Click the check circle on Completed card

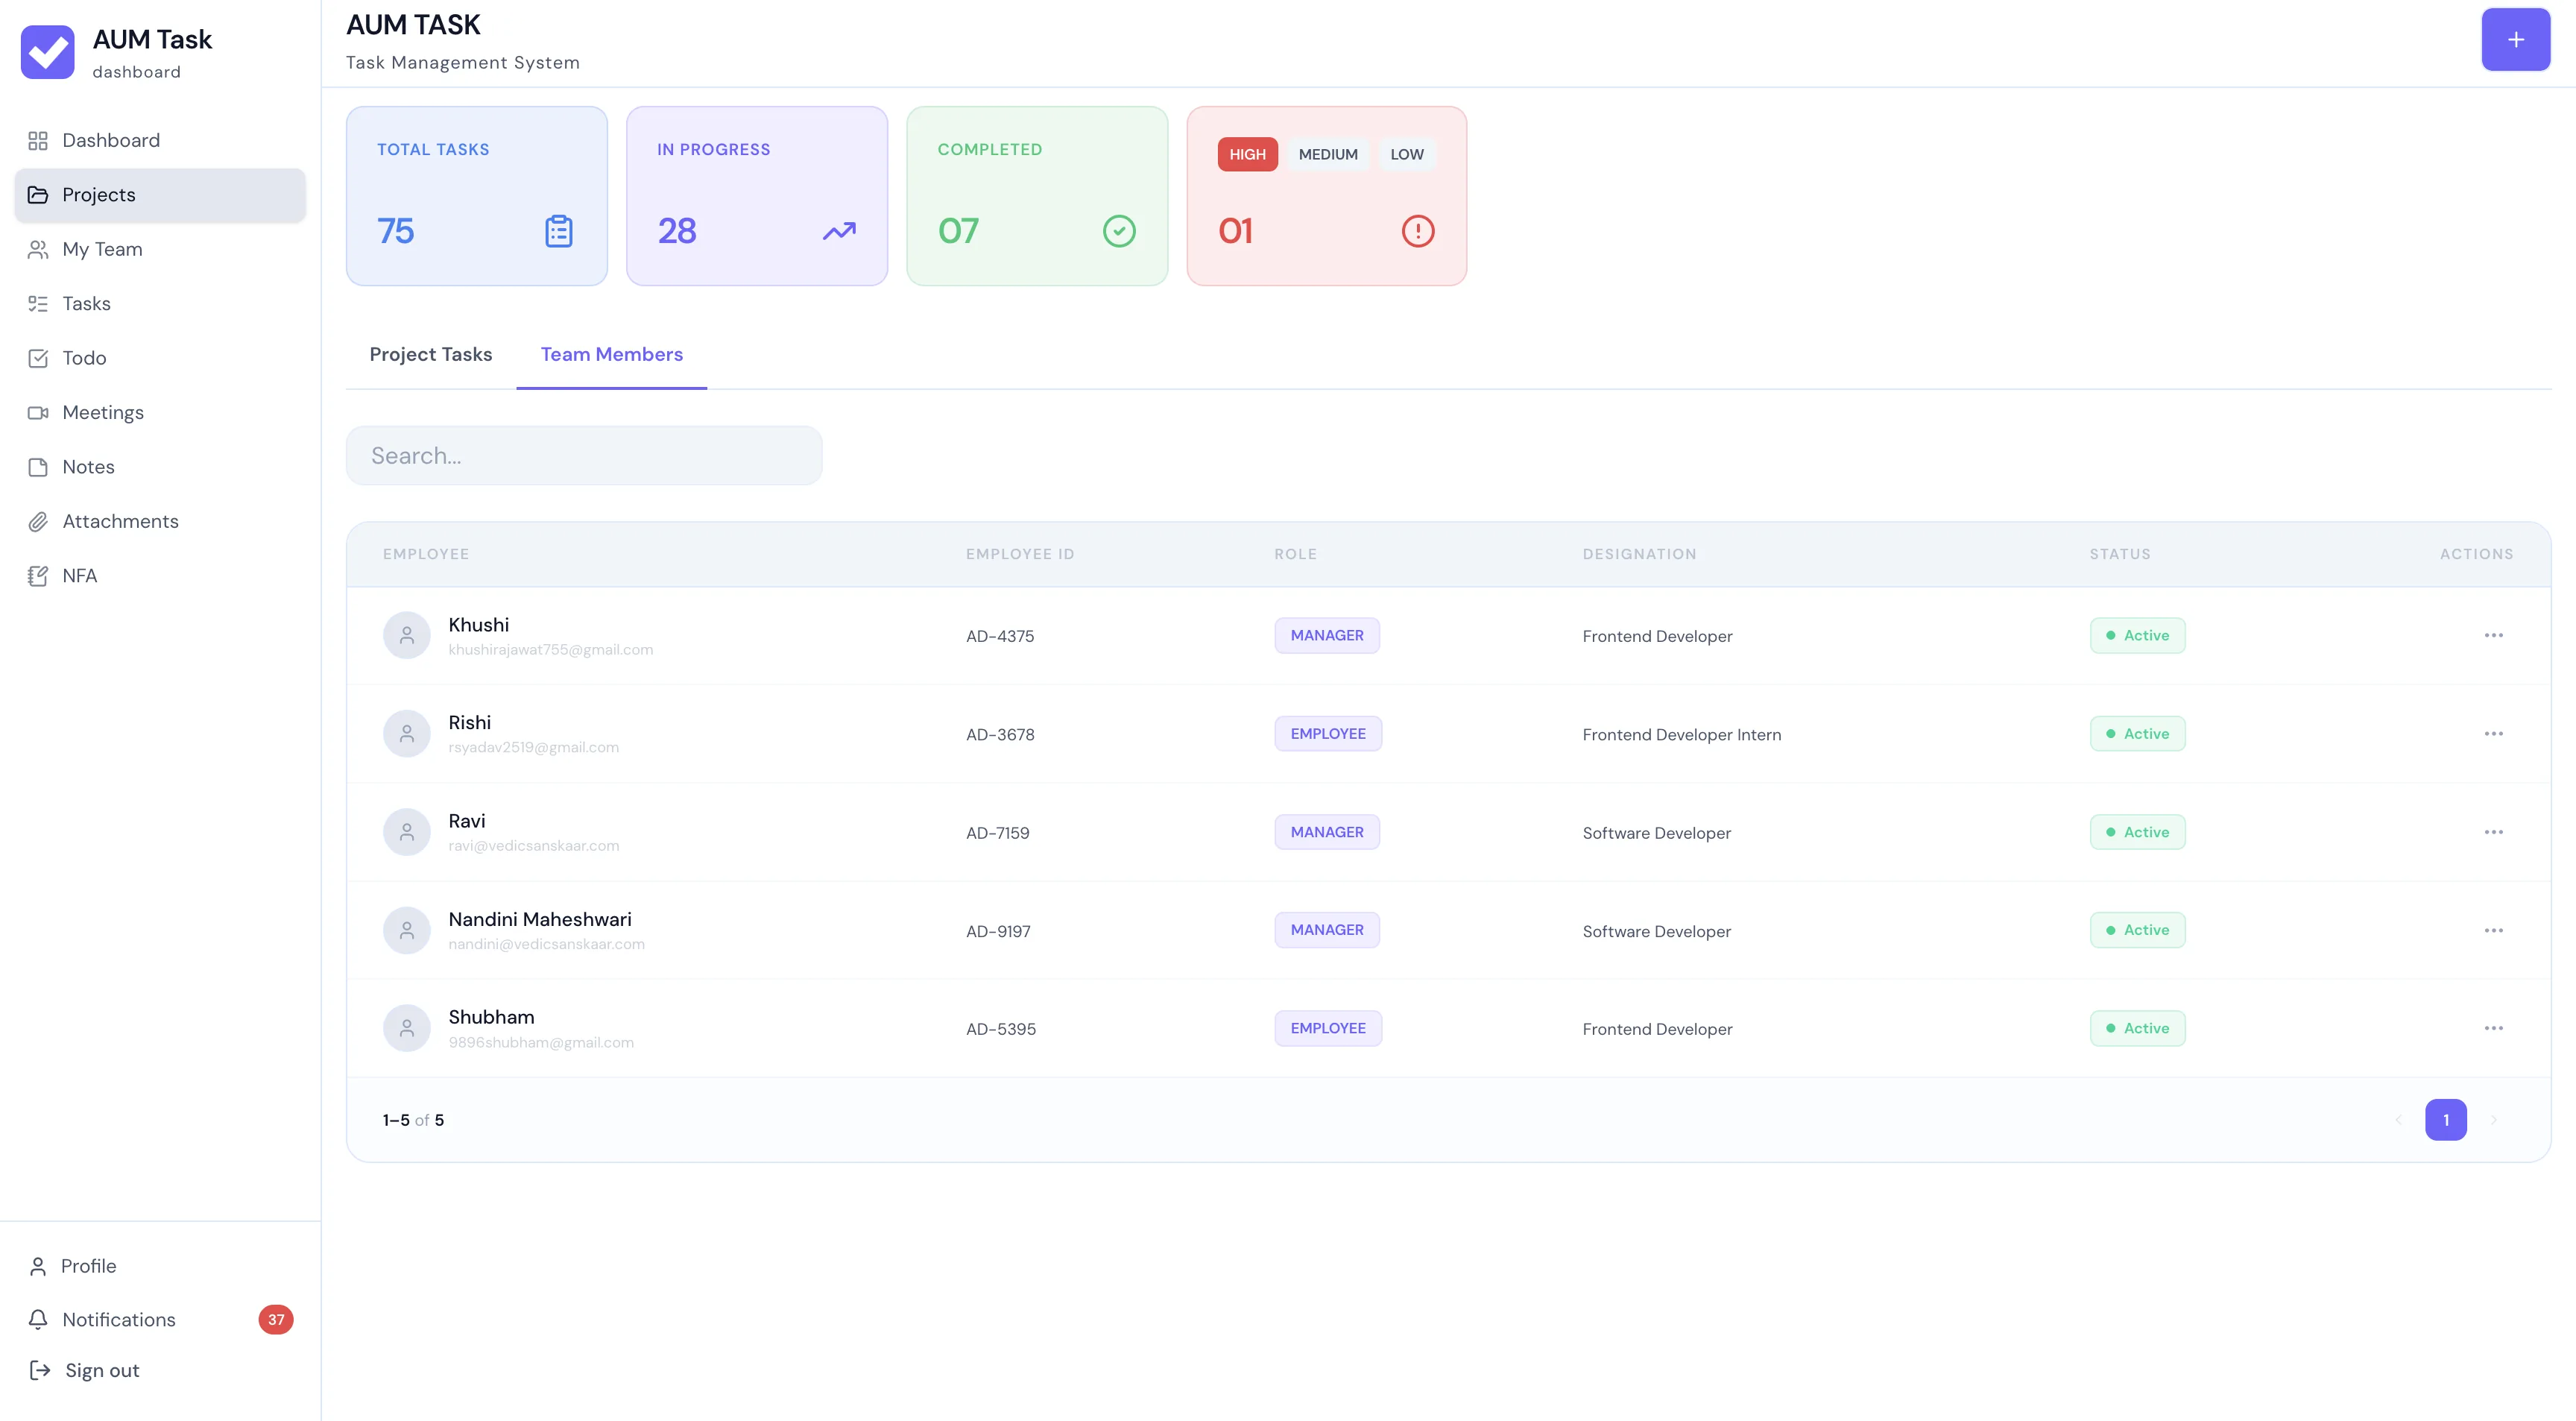pyautogui.click(x=1119, y=231)
